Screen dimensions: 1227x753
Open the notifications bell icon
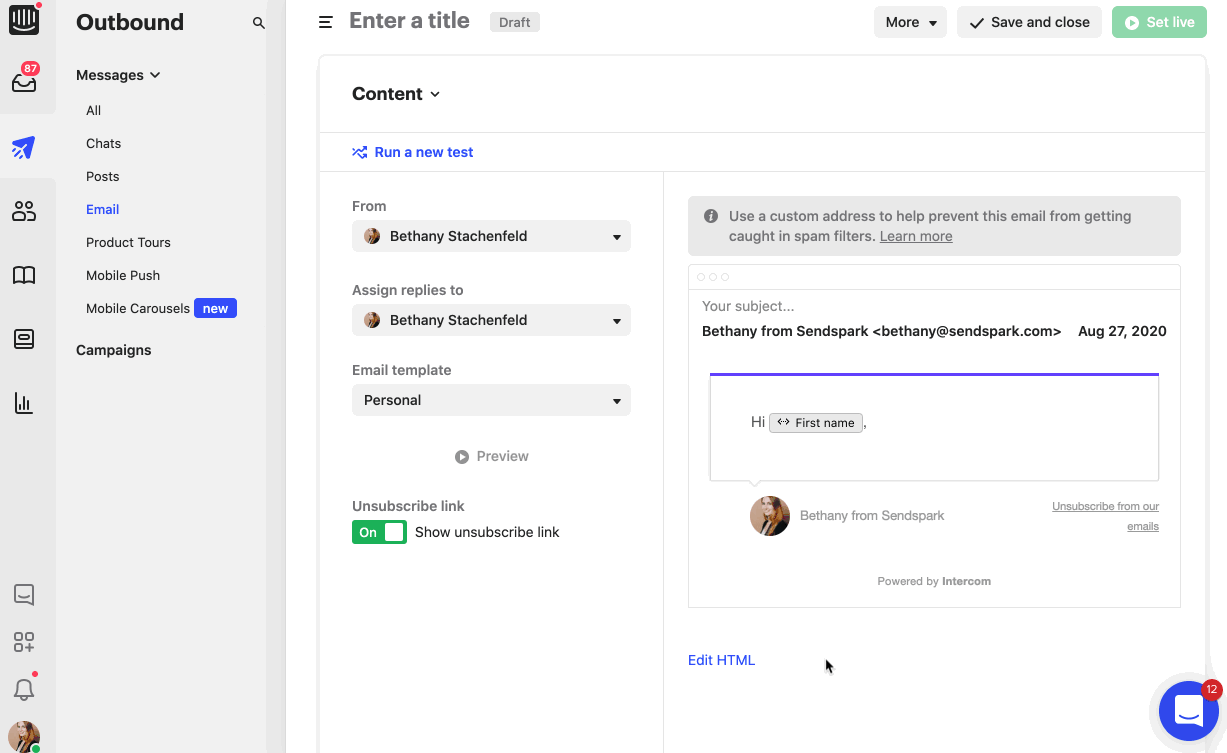click(24, 689)
